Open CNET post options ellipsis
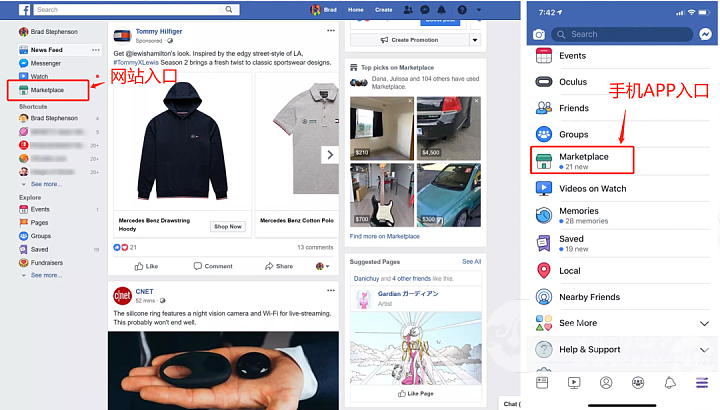Viewport: 720px width, 410px height. (x=331, y=290)
